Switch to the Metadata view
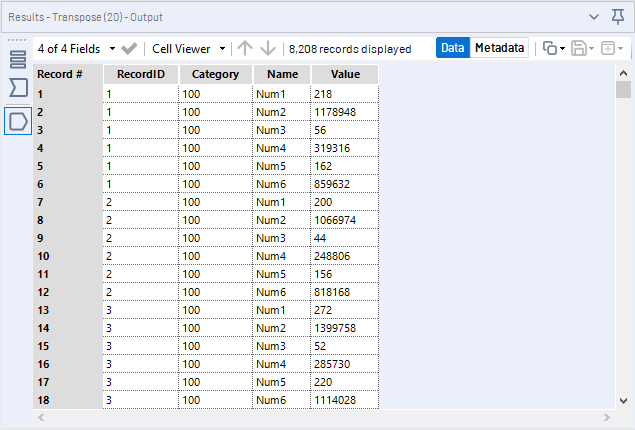 tap(499, 48)
